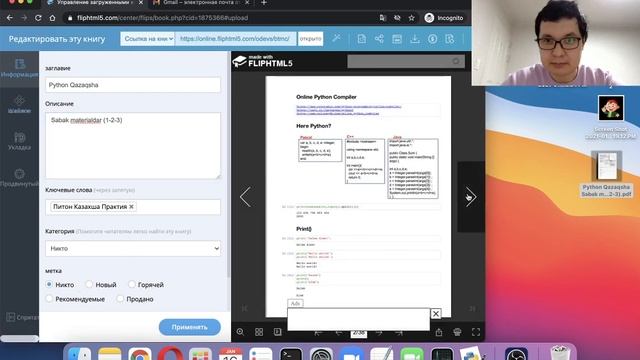This screenshot has width=640, height=360.
Task: Click the book search icon in blue toolbar
Action: (x=450, y=39)
